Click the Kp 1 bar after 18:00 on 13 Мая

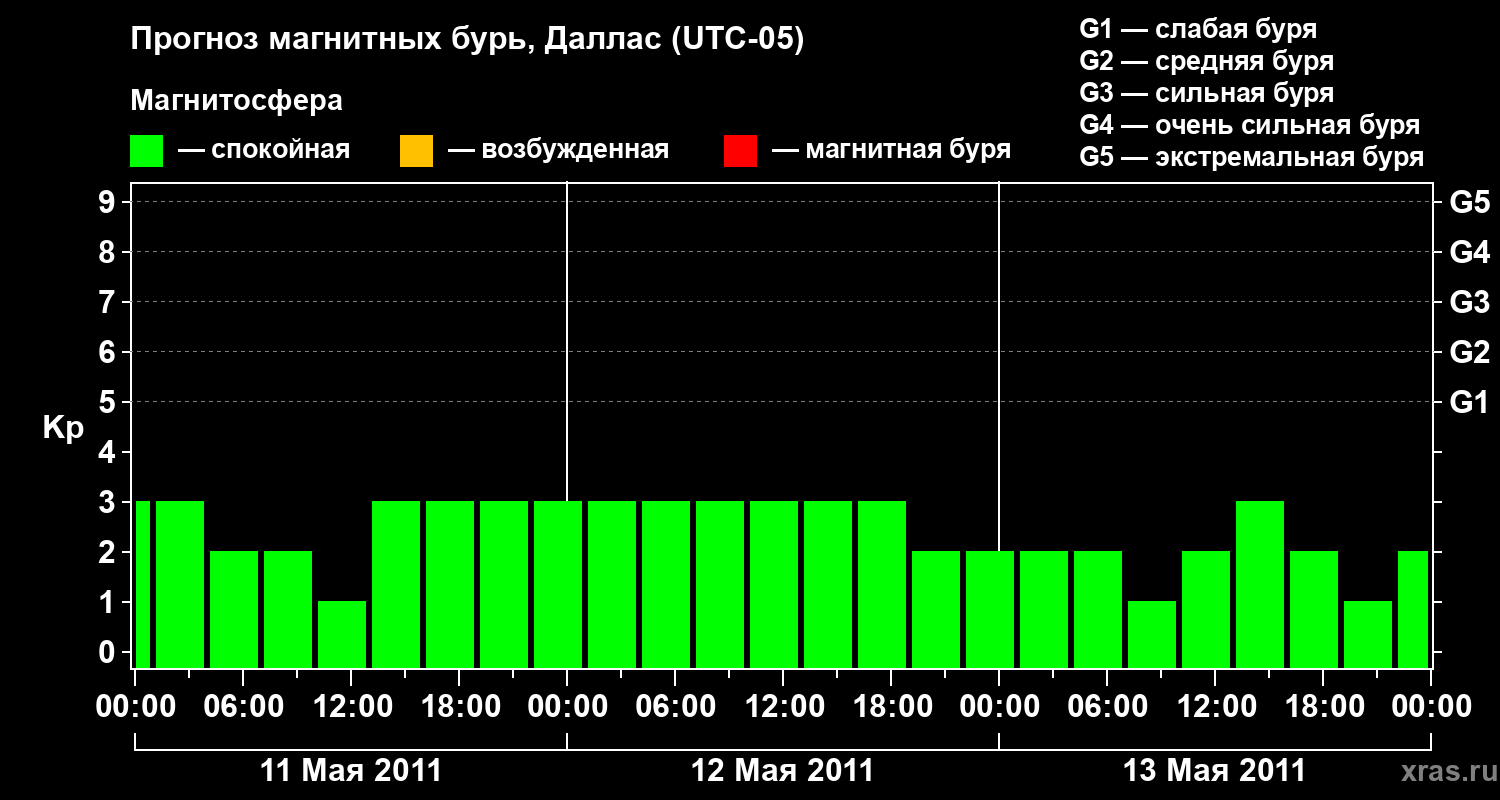[x=1368, y=634]
